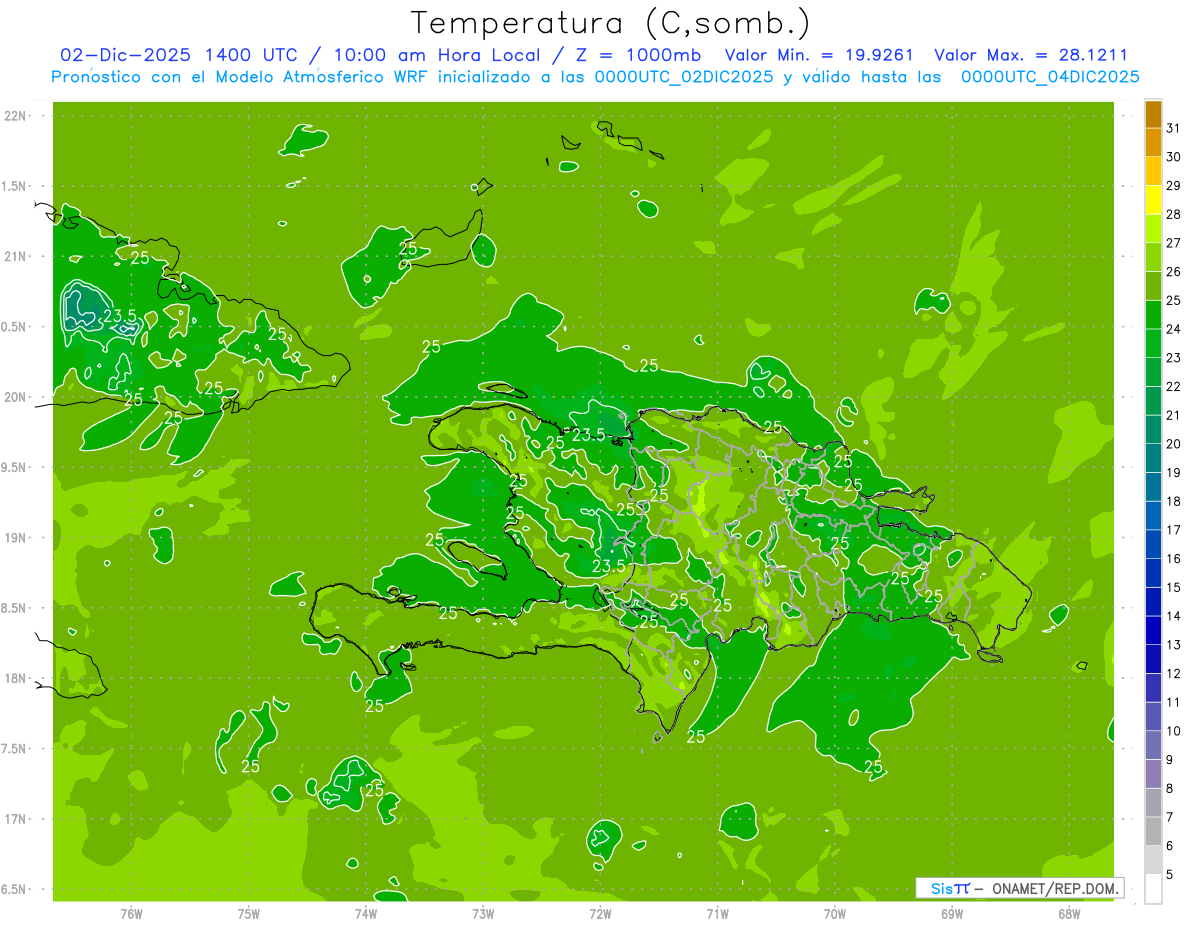1200x927 pixels.
Task: Click the legend scale value "5"
Action: pos(1170,874)
